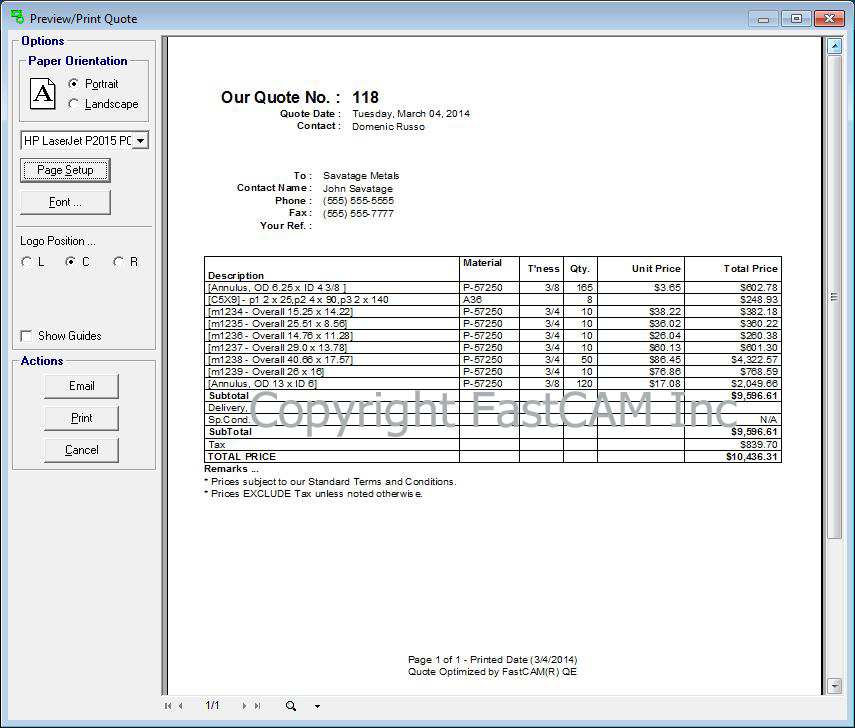Viewport: 855px width, 728px height.
Task: Select Portrait paper orientation
Action: 74,84
